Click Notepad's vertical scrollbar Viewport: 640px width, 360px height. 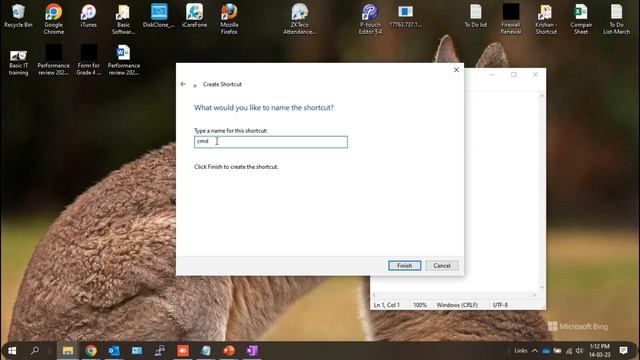(x=542, y=191)
